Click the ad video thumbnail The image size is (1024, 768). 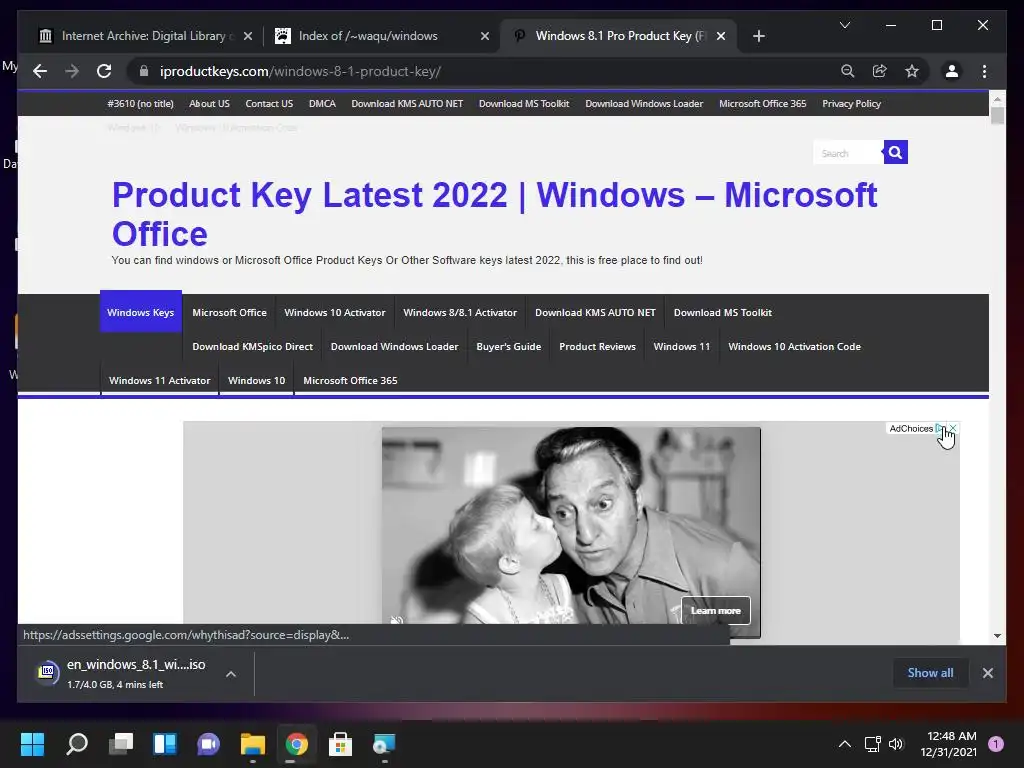pos(571,532)
